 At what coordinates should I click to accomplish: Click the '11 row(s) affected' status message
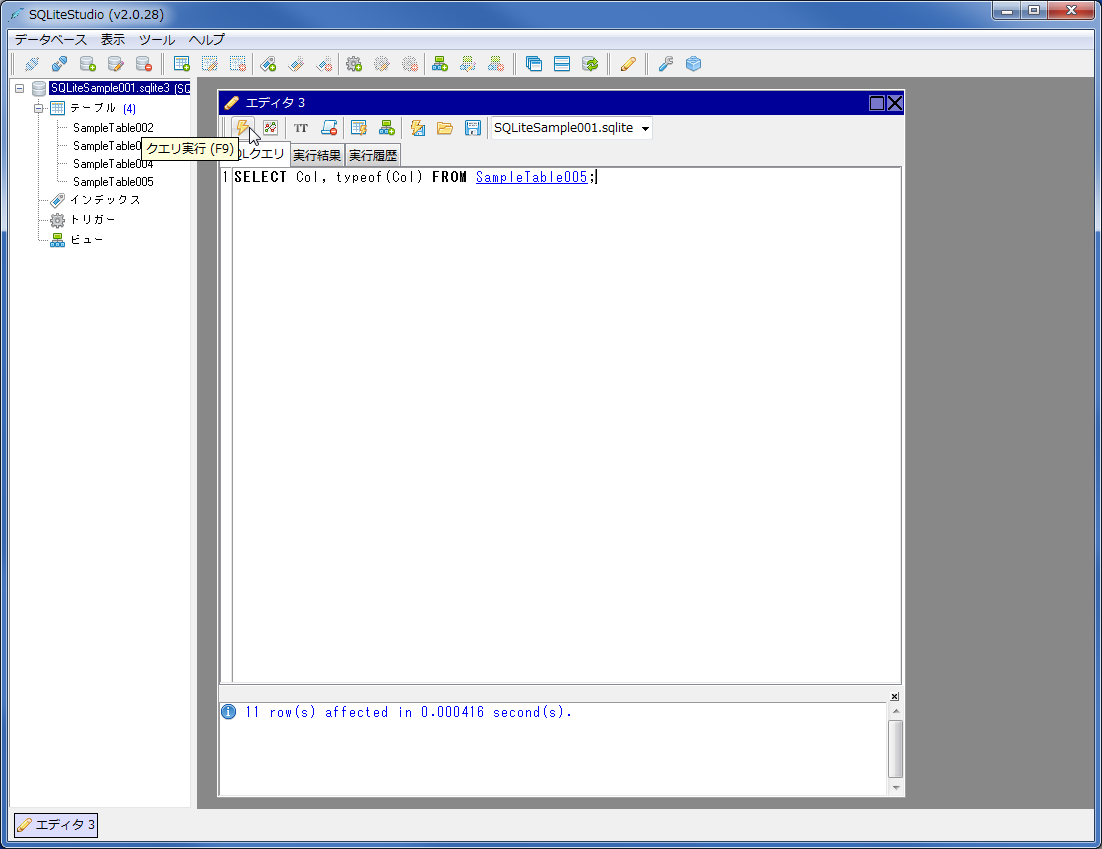click(x=408, y=712)
